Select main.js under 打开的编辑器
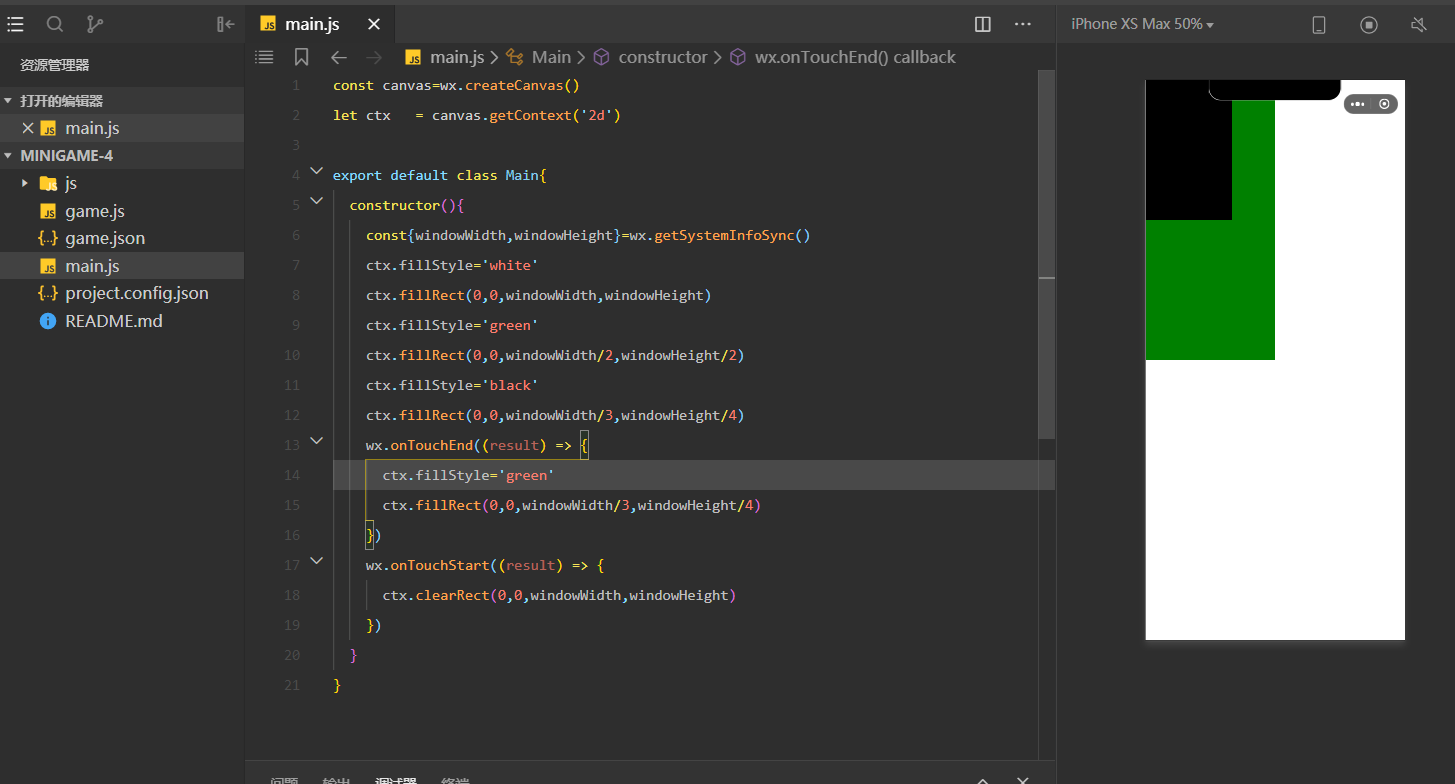Screen dimensions: 1455x784 click(x=92, y=128)
